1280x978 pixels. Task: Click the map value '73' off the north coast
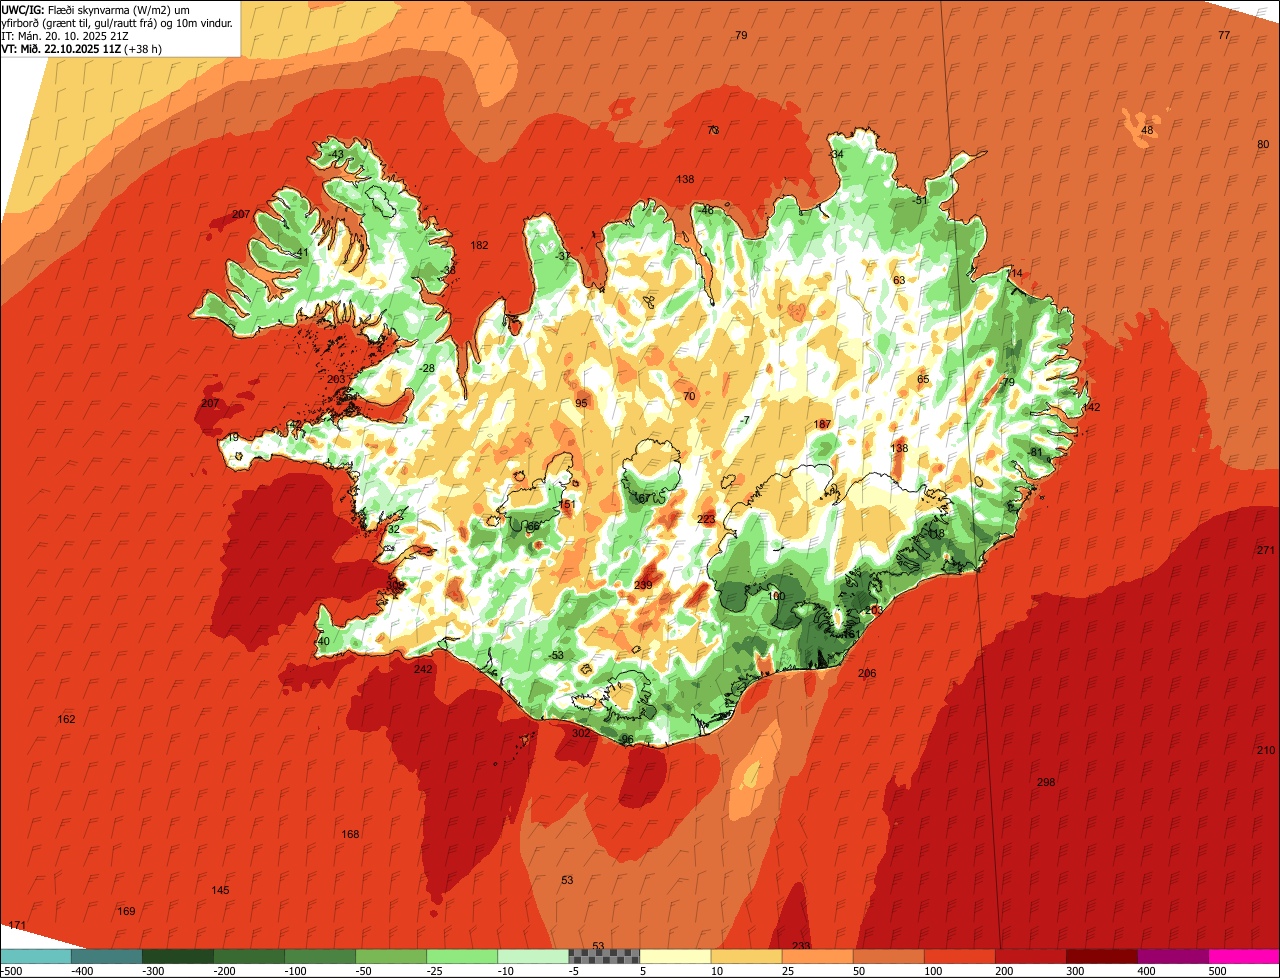[713, 130]
